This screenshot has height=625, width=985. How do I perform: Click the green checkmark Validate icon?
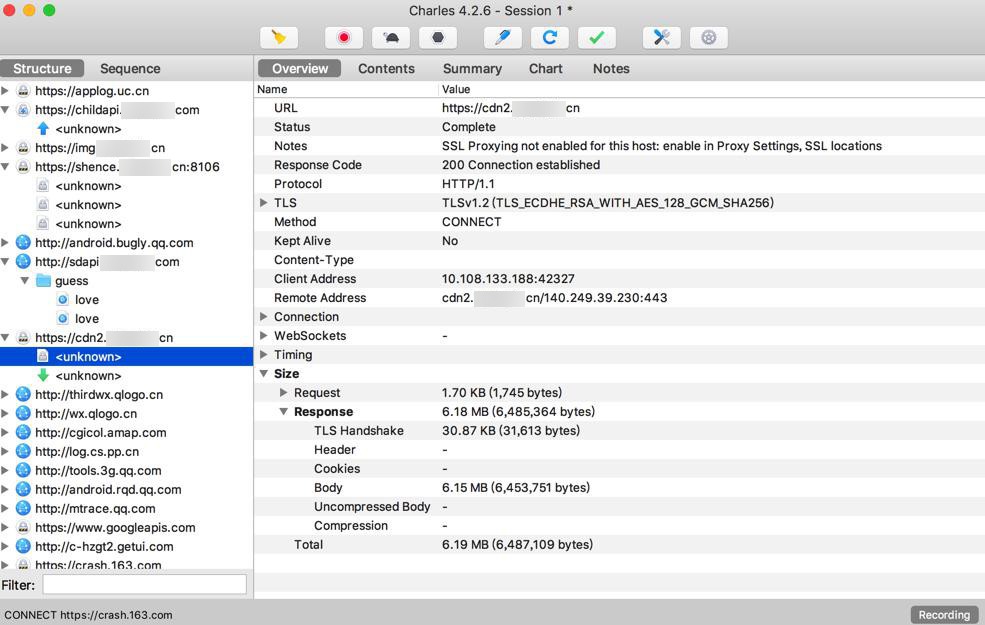596,38
